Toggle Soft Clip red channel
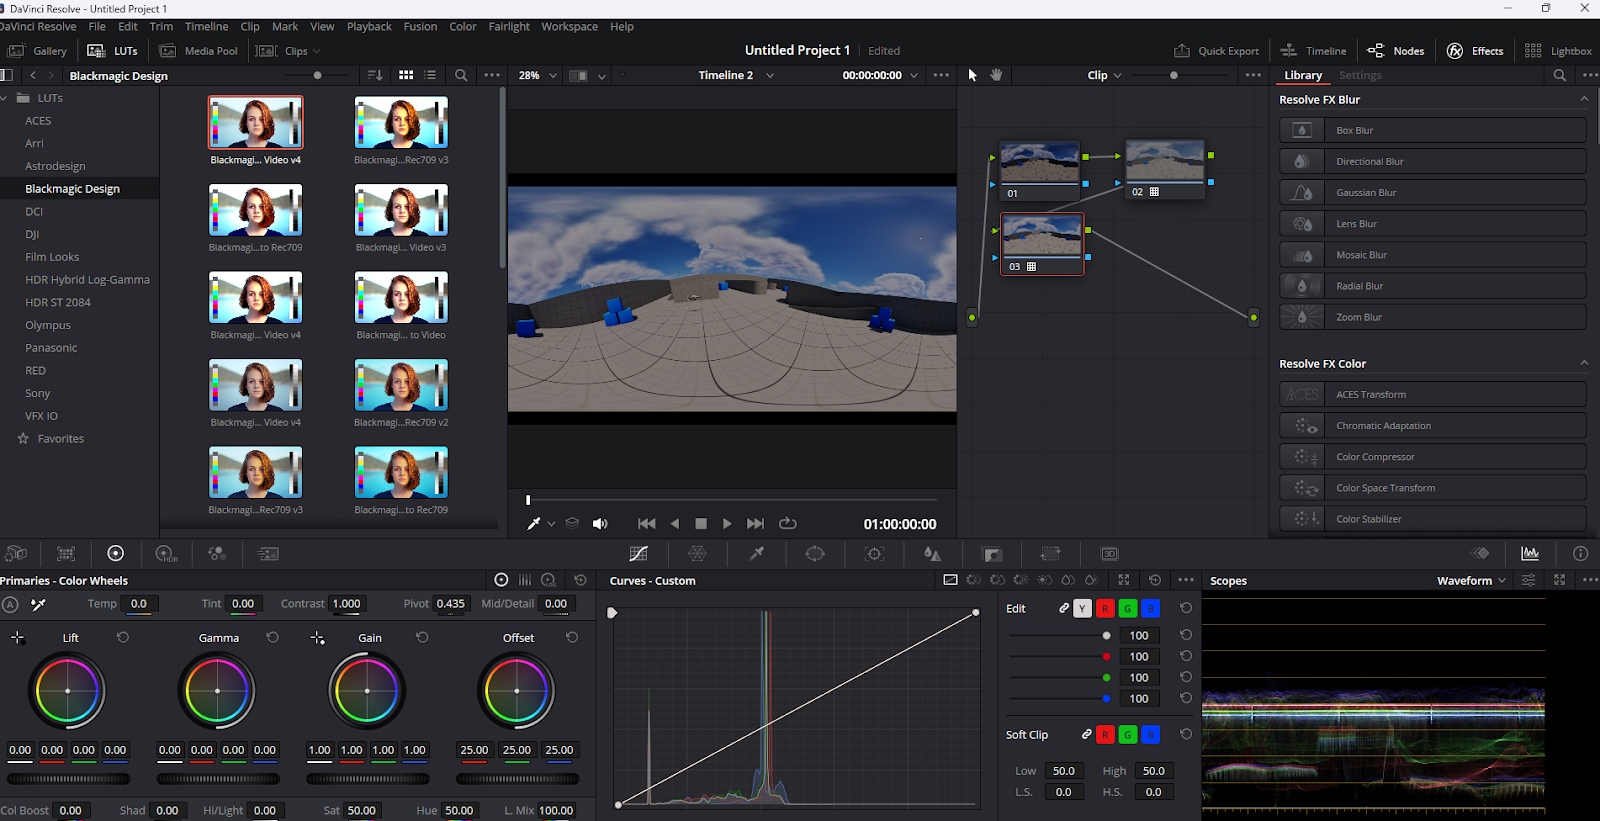This screenshot has height=821, width=1600. [1105, 735]
